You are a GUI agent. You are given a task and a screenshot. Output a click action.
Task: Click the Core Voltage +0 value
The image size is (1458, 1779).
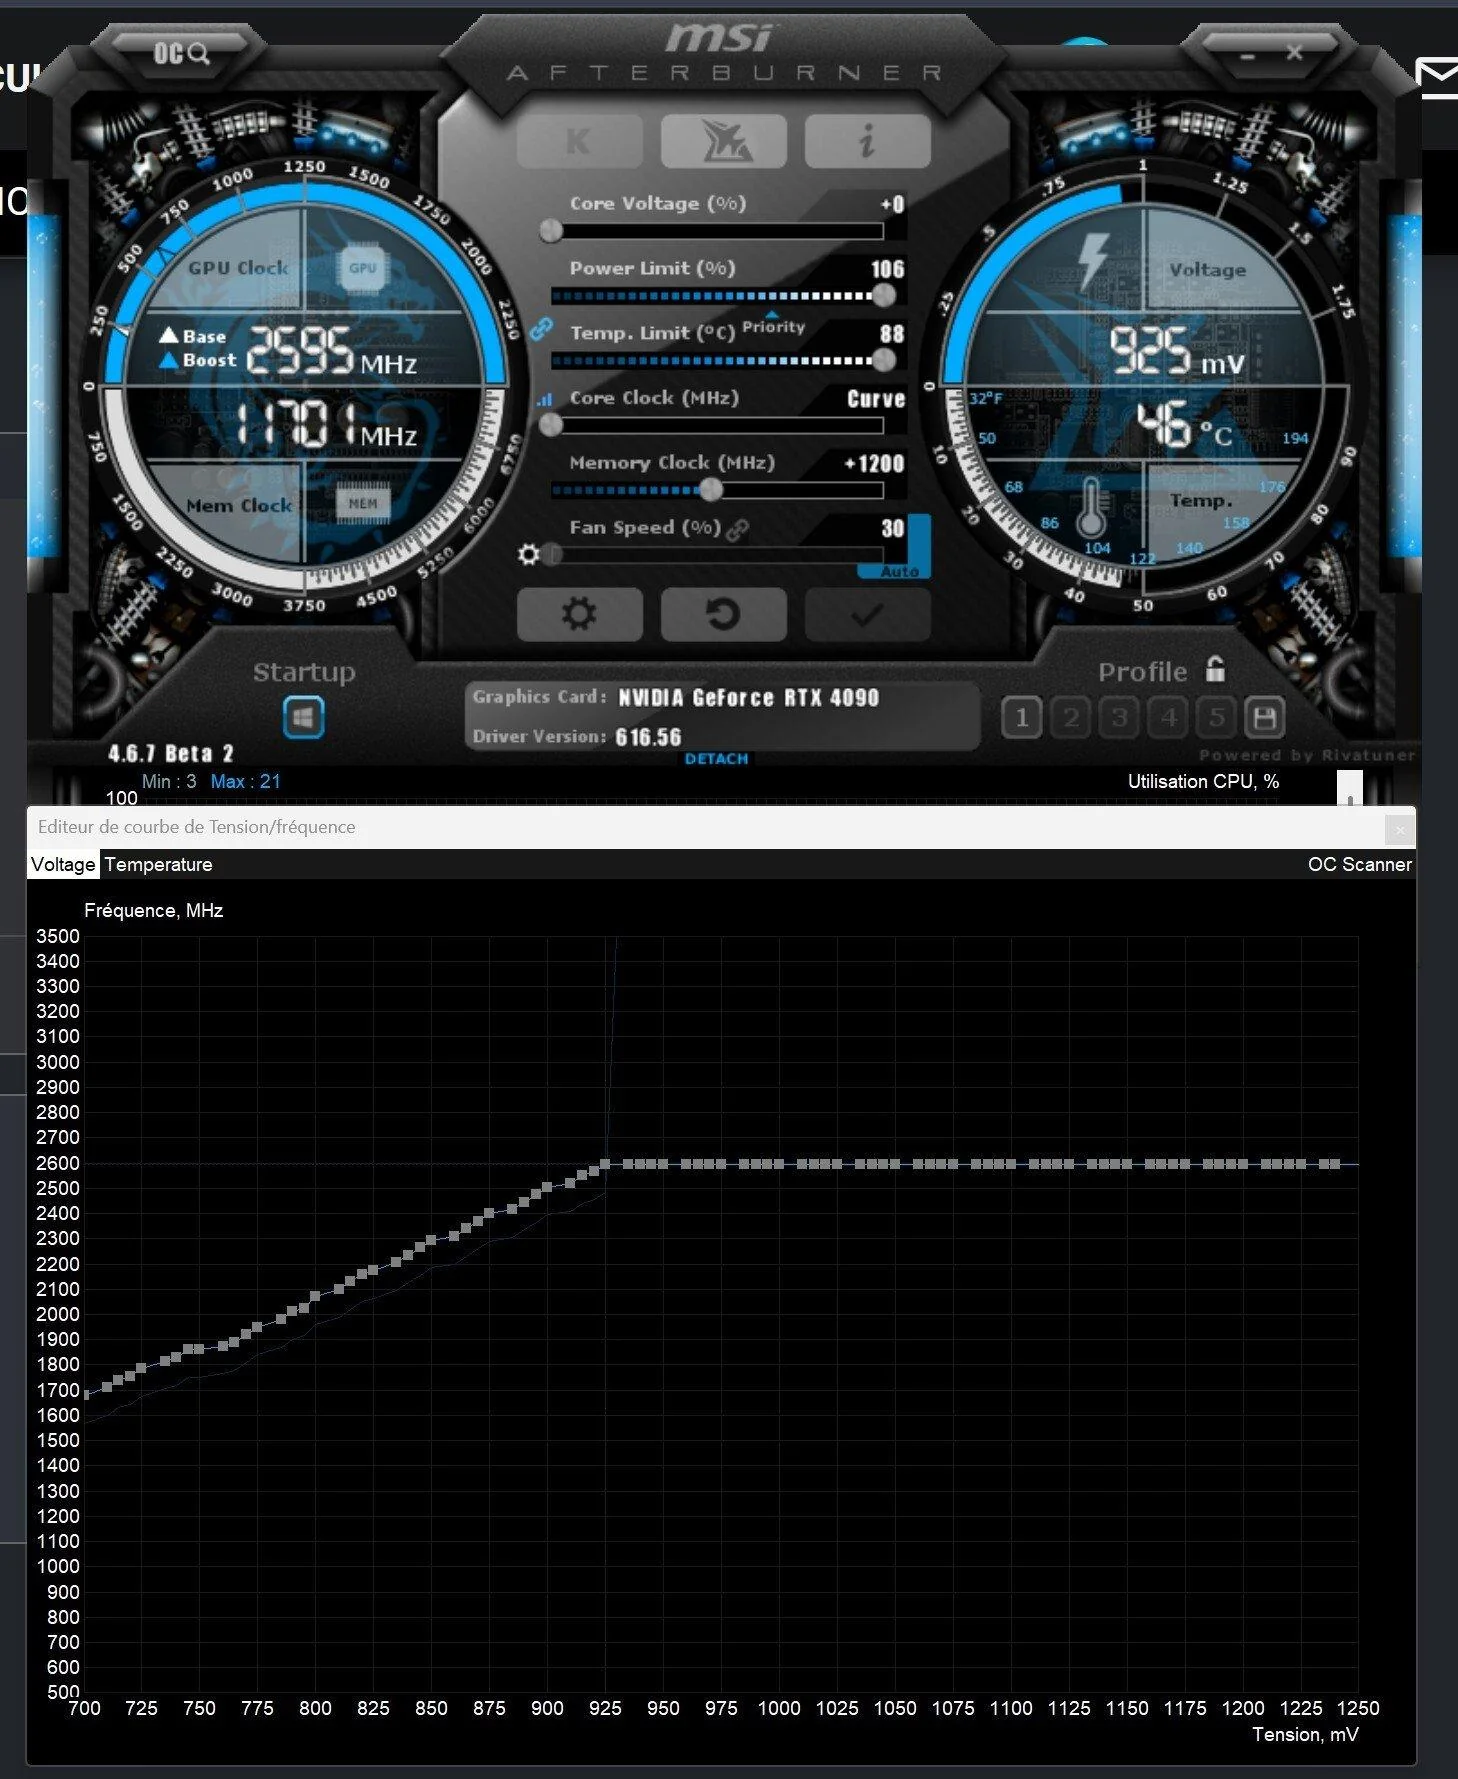tap(892, 204)
